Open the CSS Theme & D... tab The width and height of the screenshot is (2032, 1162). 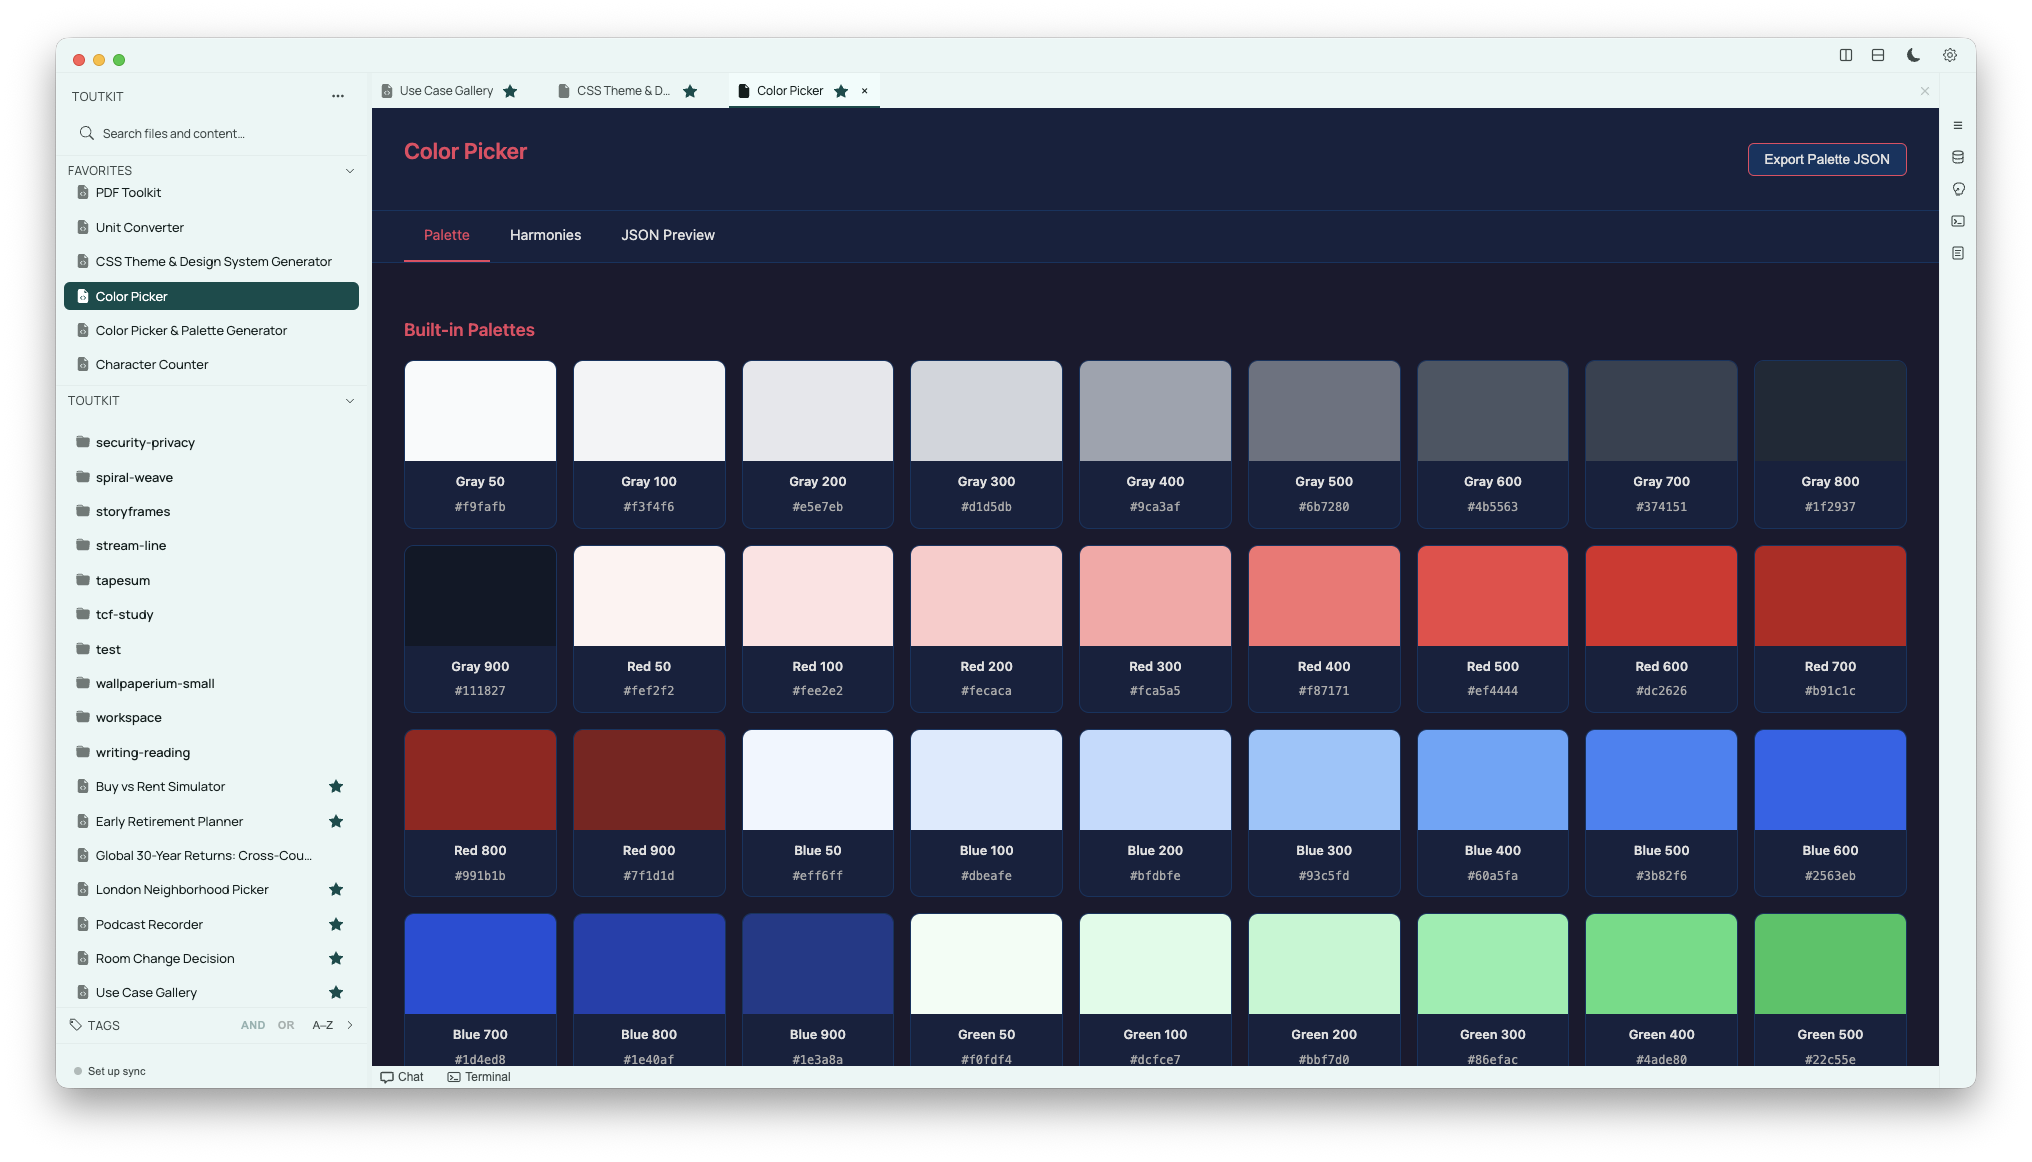(623, 91)
